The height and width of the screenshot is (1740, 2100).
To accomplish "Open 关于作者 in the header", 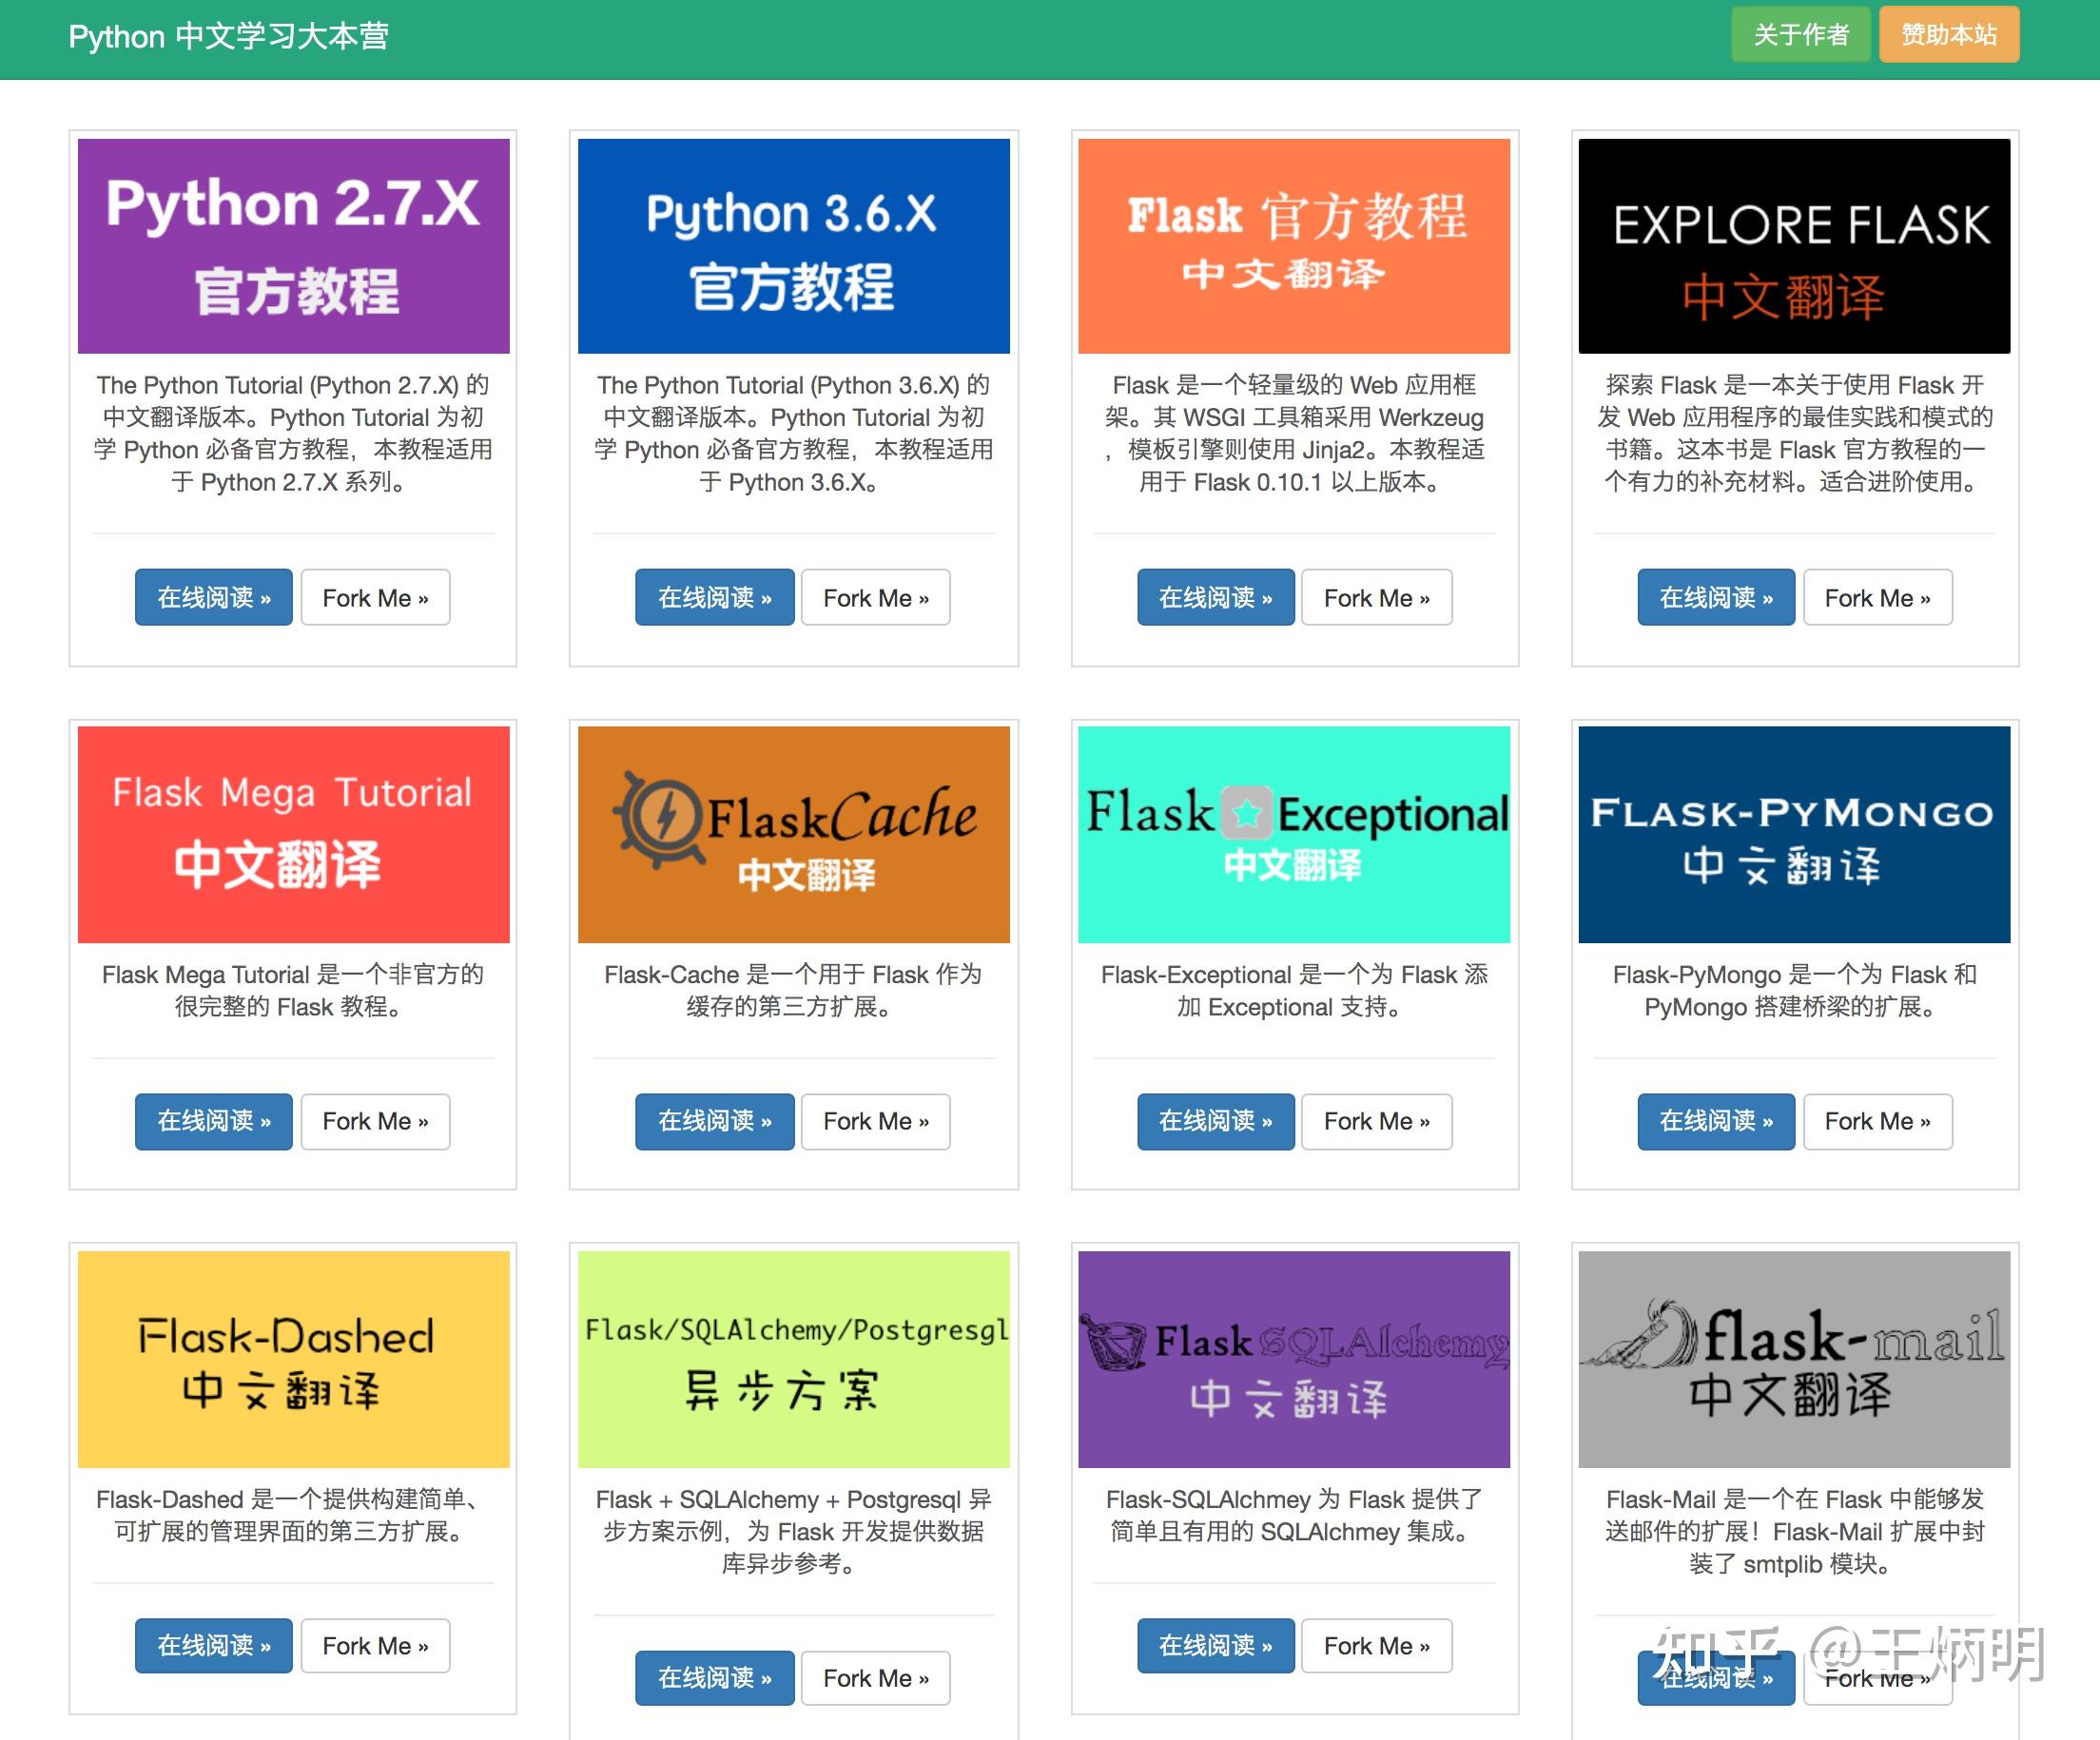I will point(1801,35).
